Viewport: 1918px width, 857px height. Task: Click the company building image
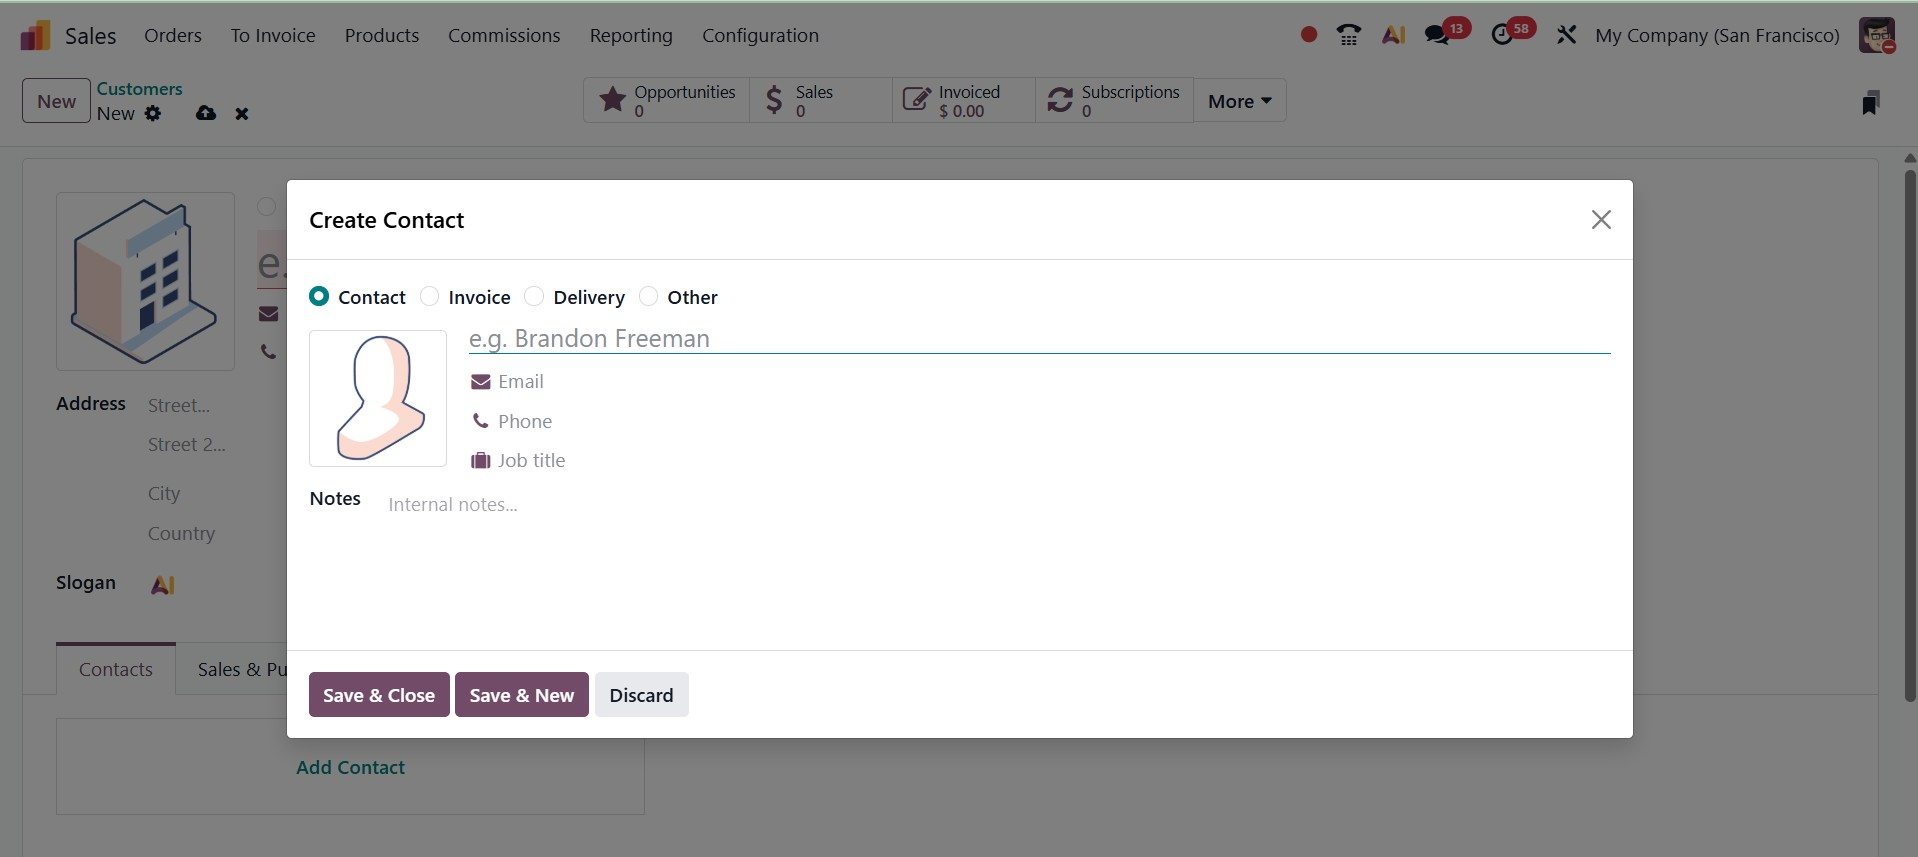pos(145,282)
